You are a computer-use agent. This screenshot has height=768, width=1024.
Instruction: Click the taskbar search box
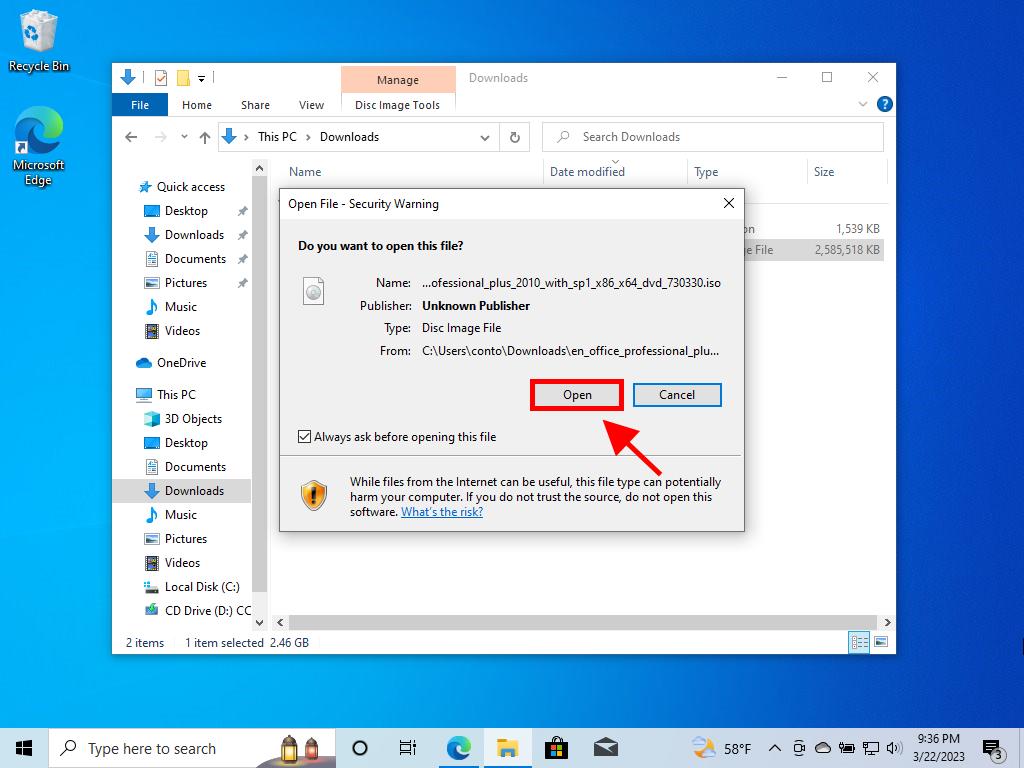(193, 748)
